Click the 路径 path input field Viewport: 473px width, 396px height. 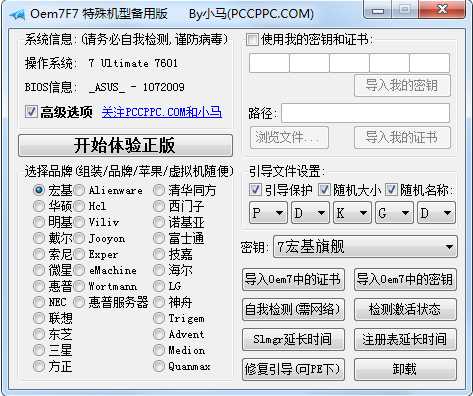pos(365,113)
